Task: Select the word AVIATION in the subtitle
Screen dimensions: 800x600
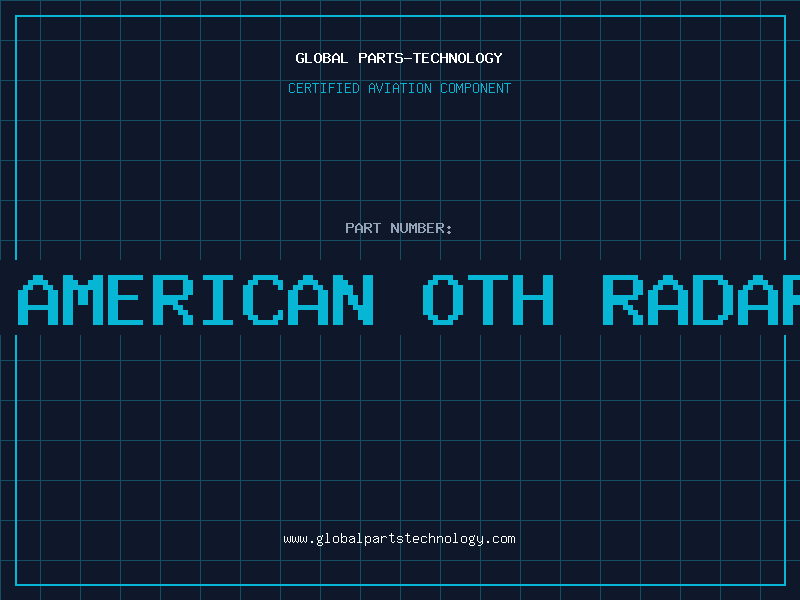Action: 400,89
